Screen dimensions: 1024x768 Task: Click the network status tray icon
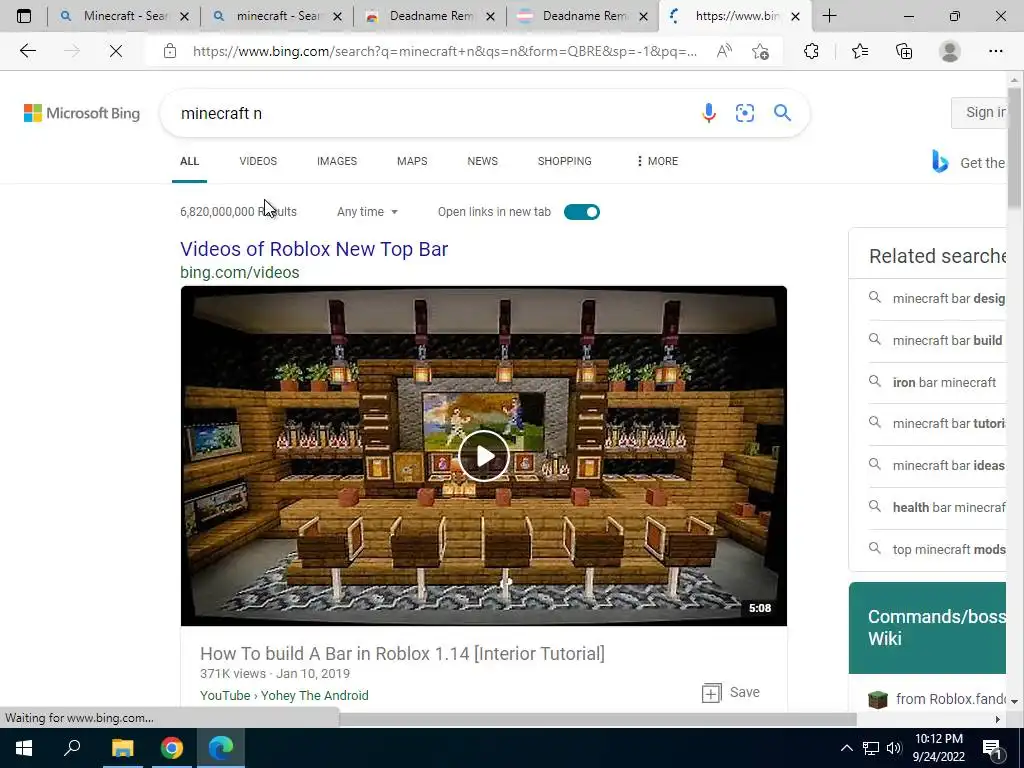(x=871, y=748)
